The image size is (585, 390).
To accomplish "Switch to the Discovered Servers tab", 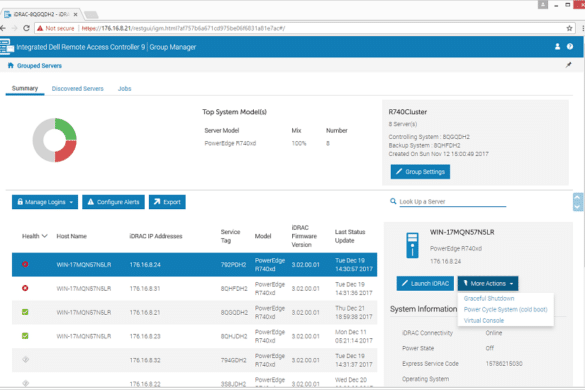I will coord(78,88).
